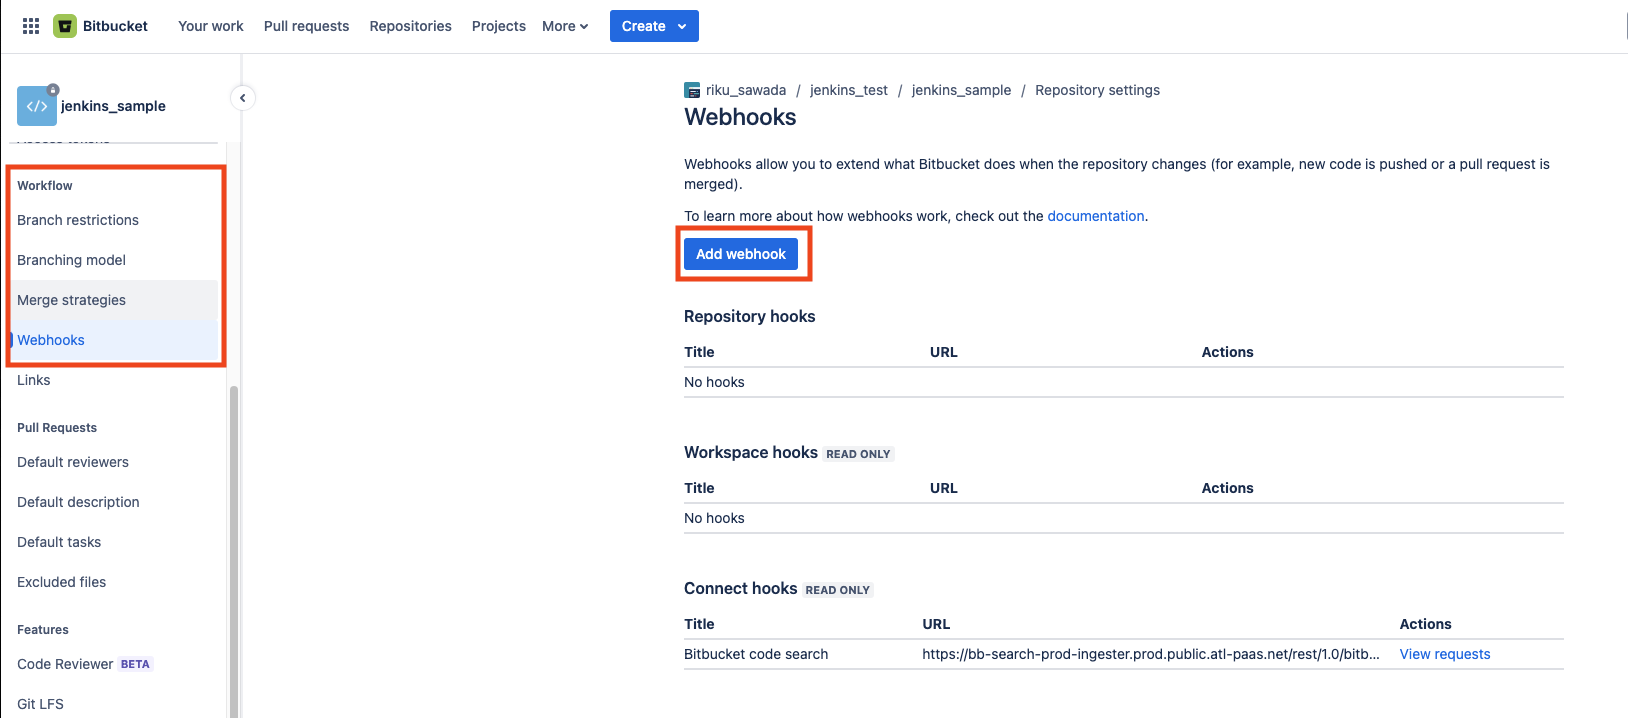Image resolution: width=1628 pixels, height=718 pixels.
Task: Click the Actions column header in Connect hooks
Action: [1426, 624]
